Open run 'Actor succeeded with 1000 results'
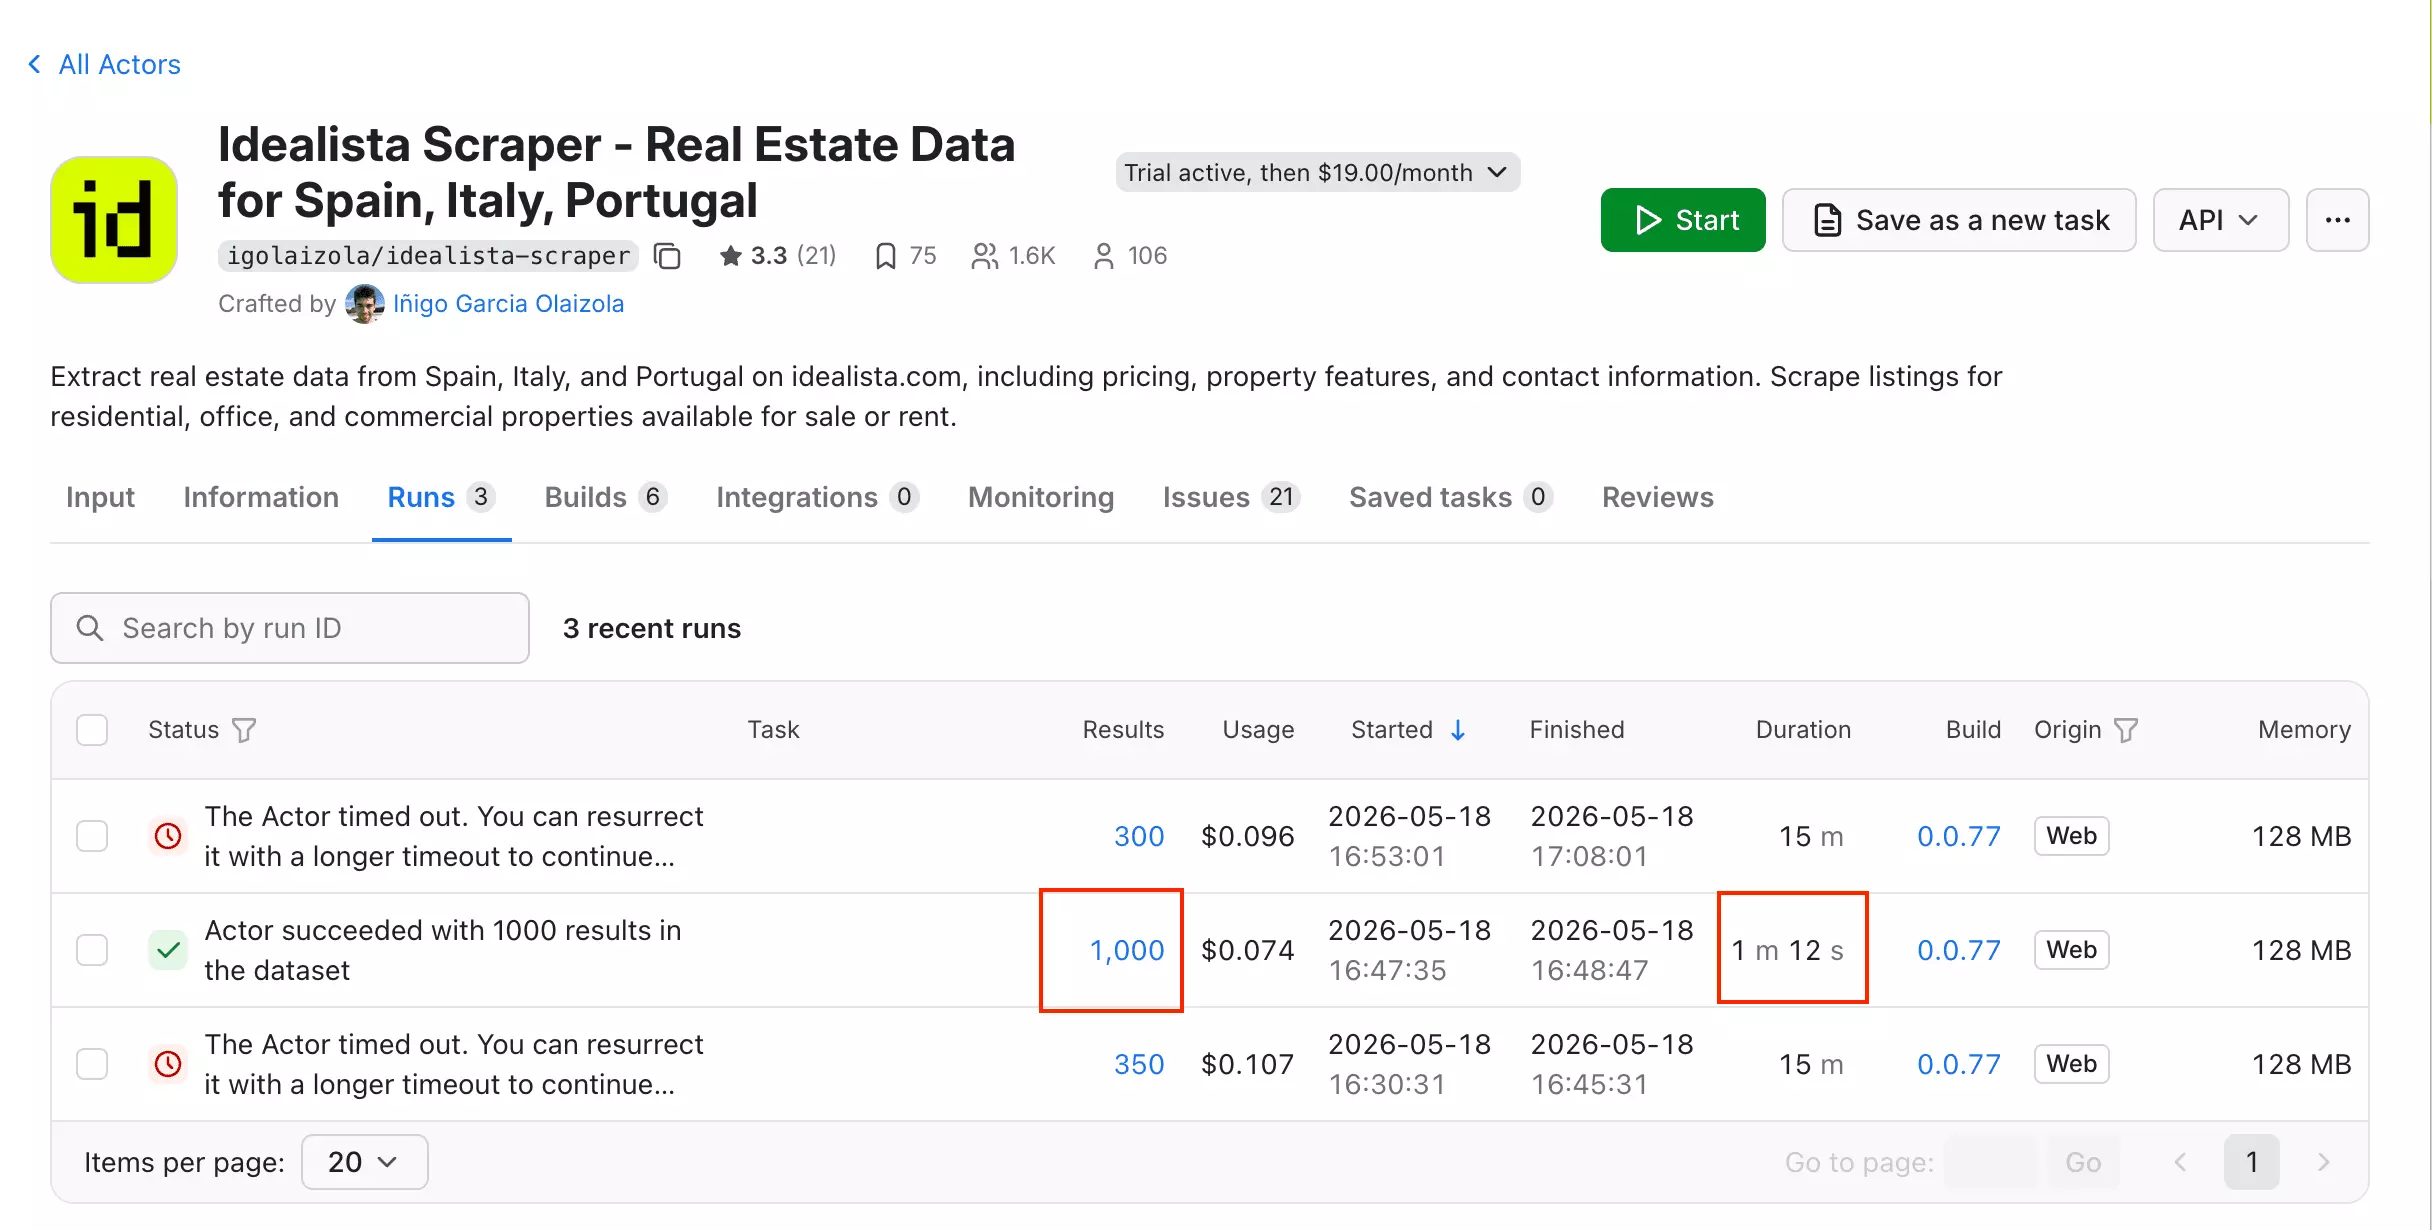Screen dimensions: 2432x1230 (443, 950)
